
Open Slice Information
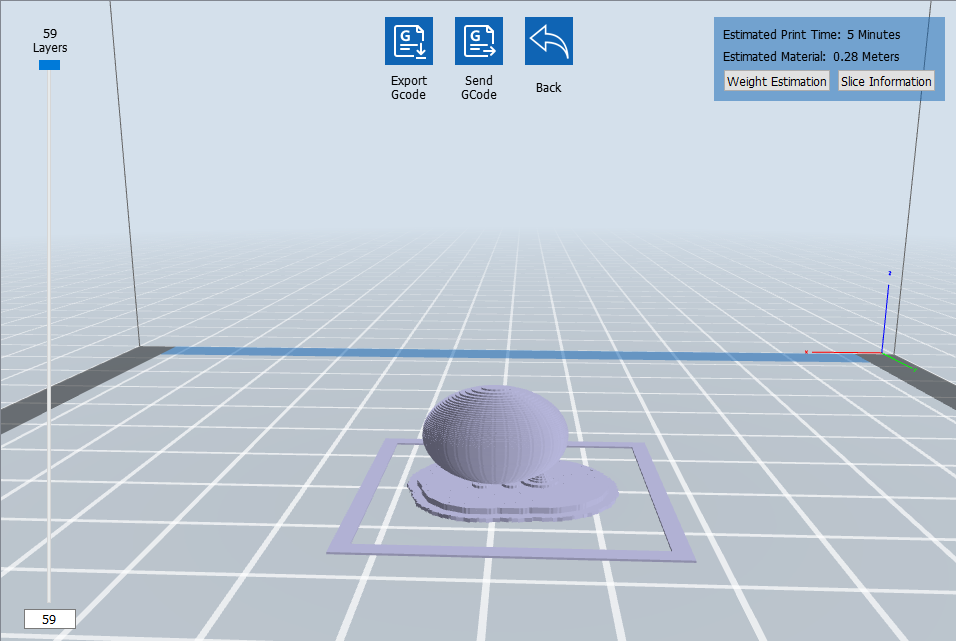[x=886, y=81]
